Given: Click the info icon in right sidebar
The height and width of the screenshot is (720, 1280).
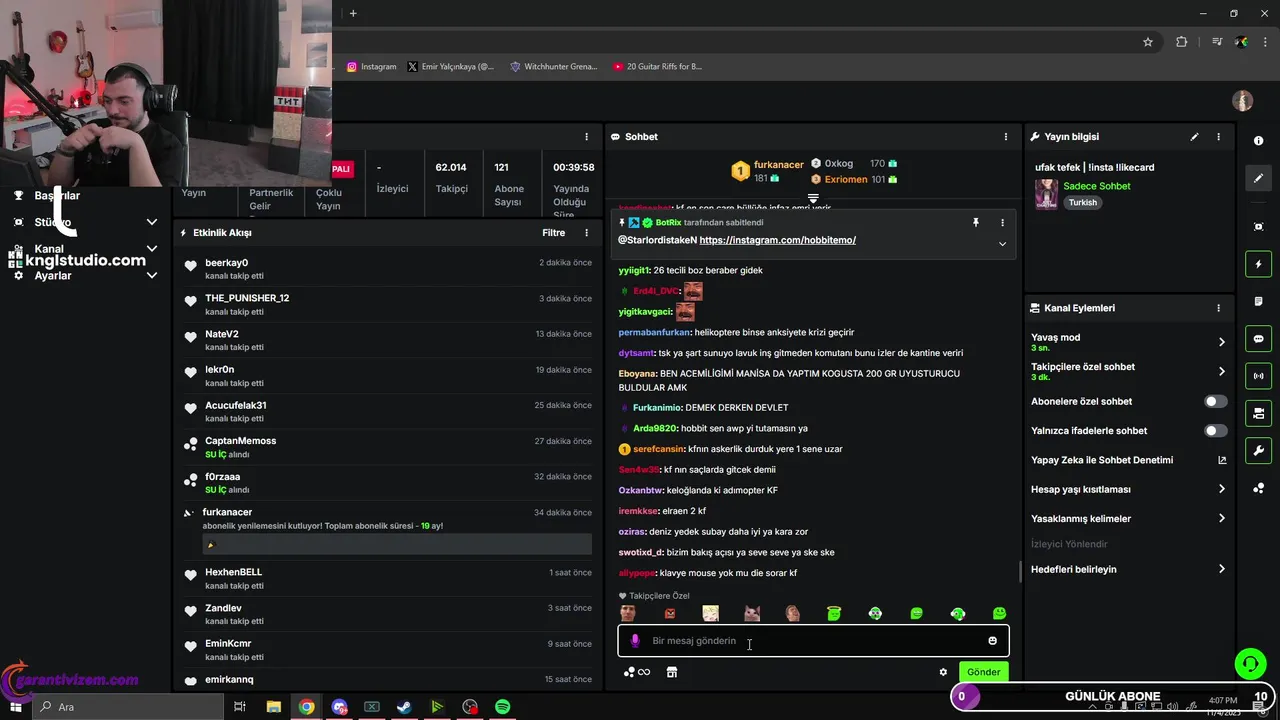Looking at the screenshot, I should 1258,141.
